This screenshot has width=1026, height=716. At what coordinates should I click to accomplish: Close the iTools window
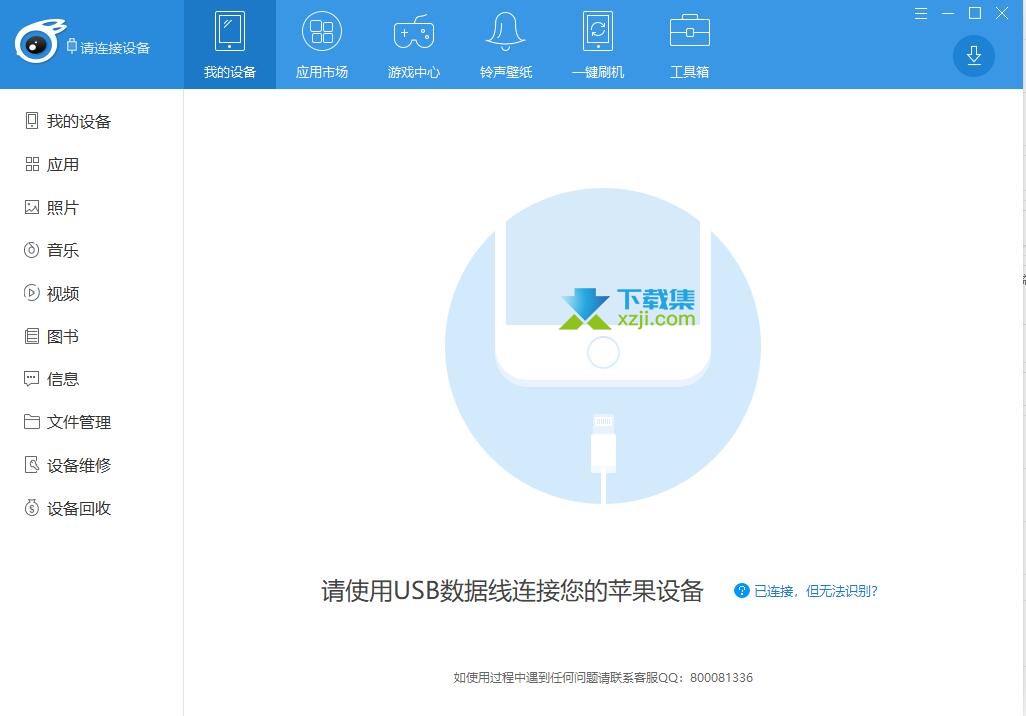point(1002,13)
